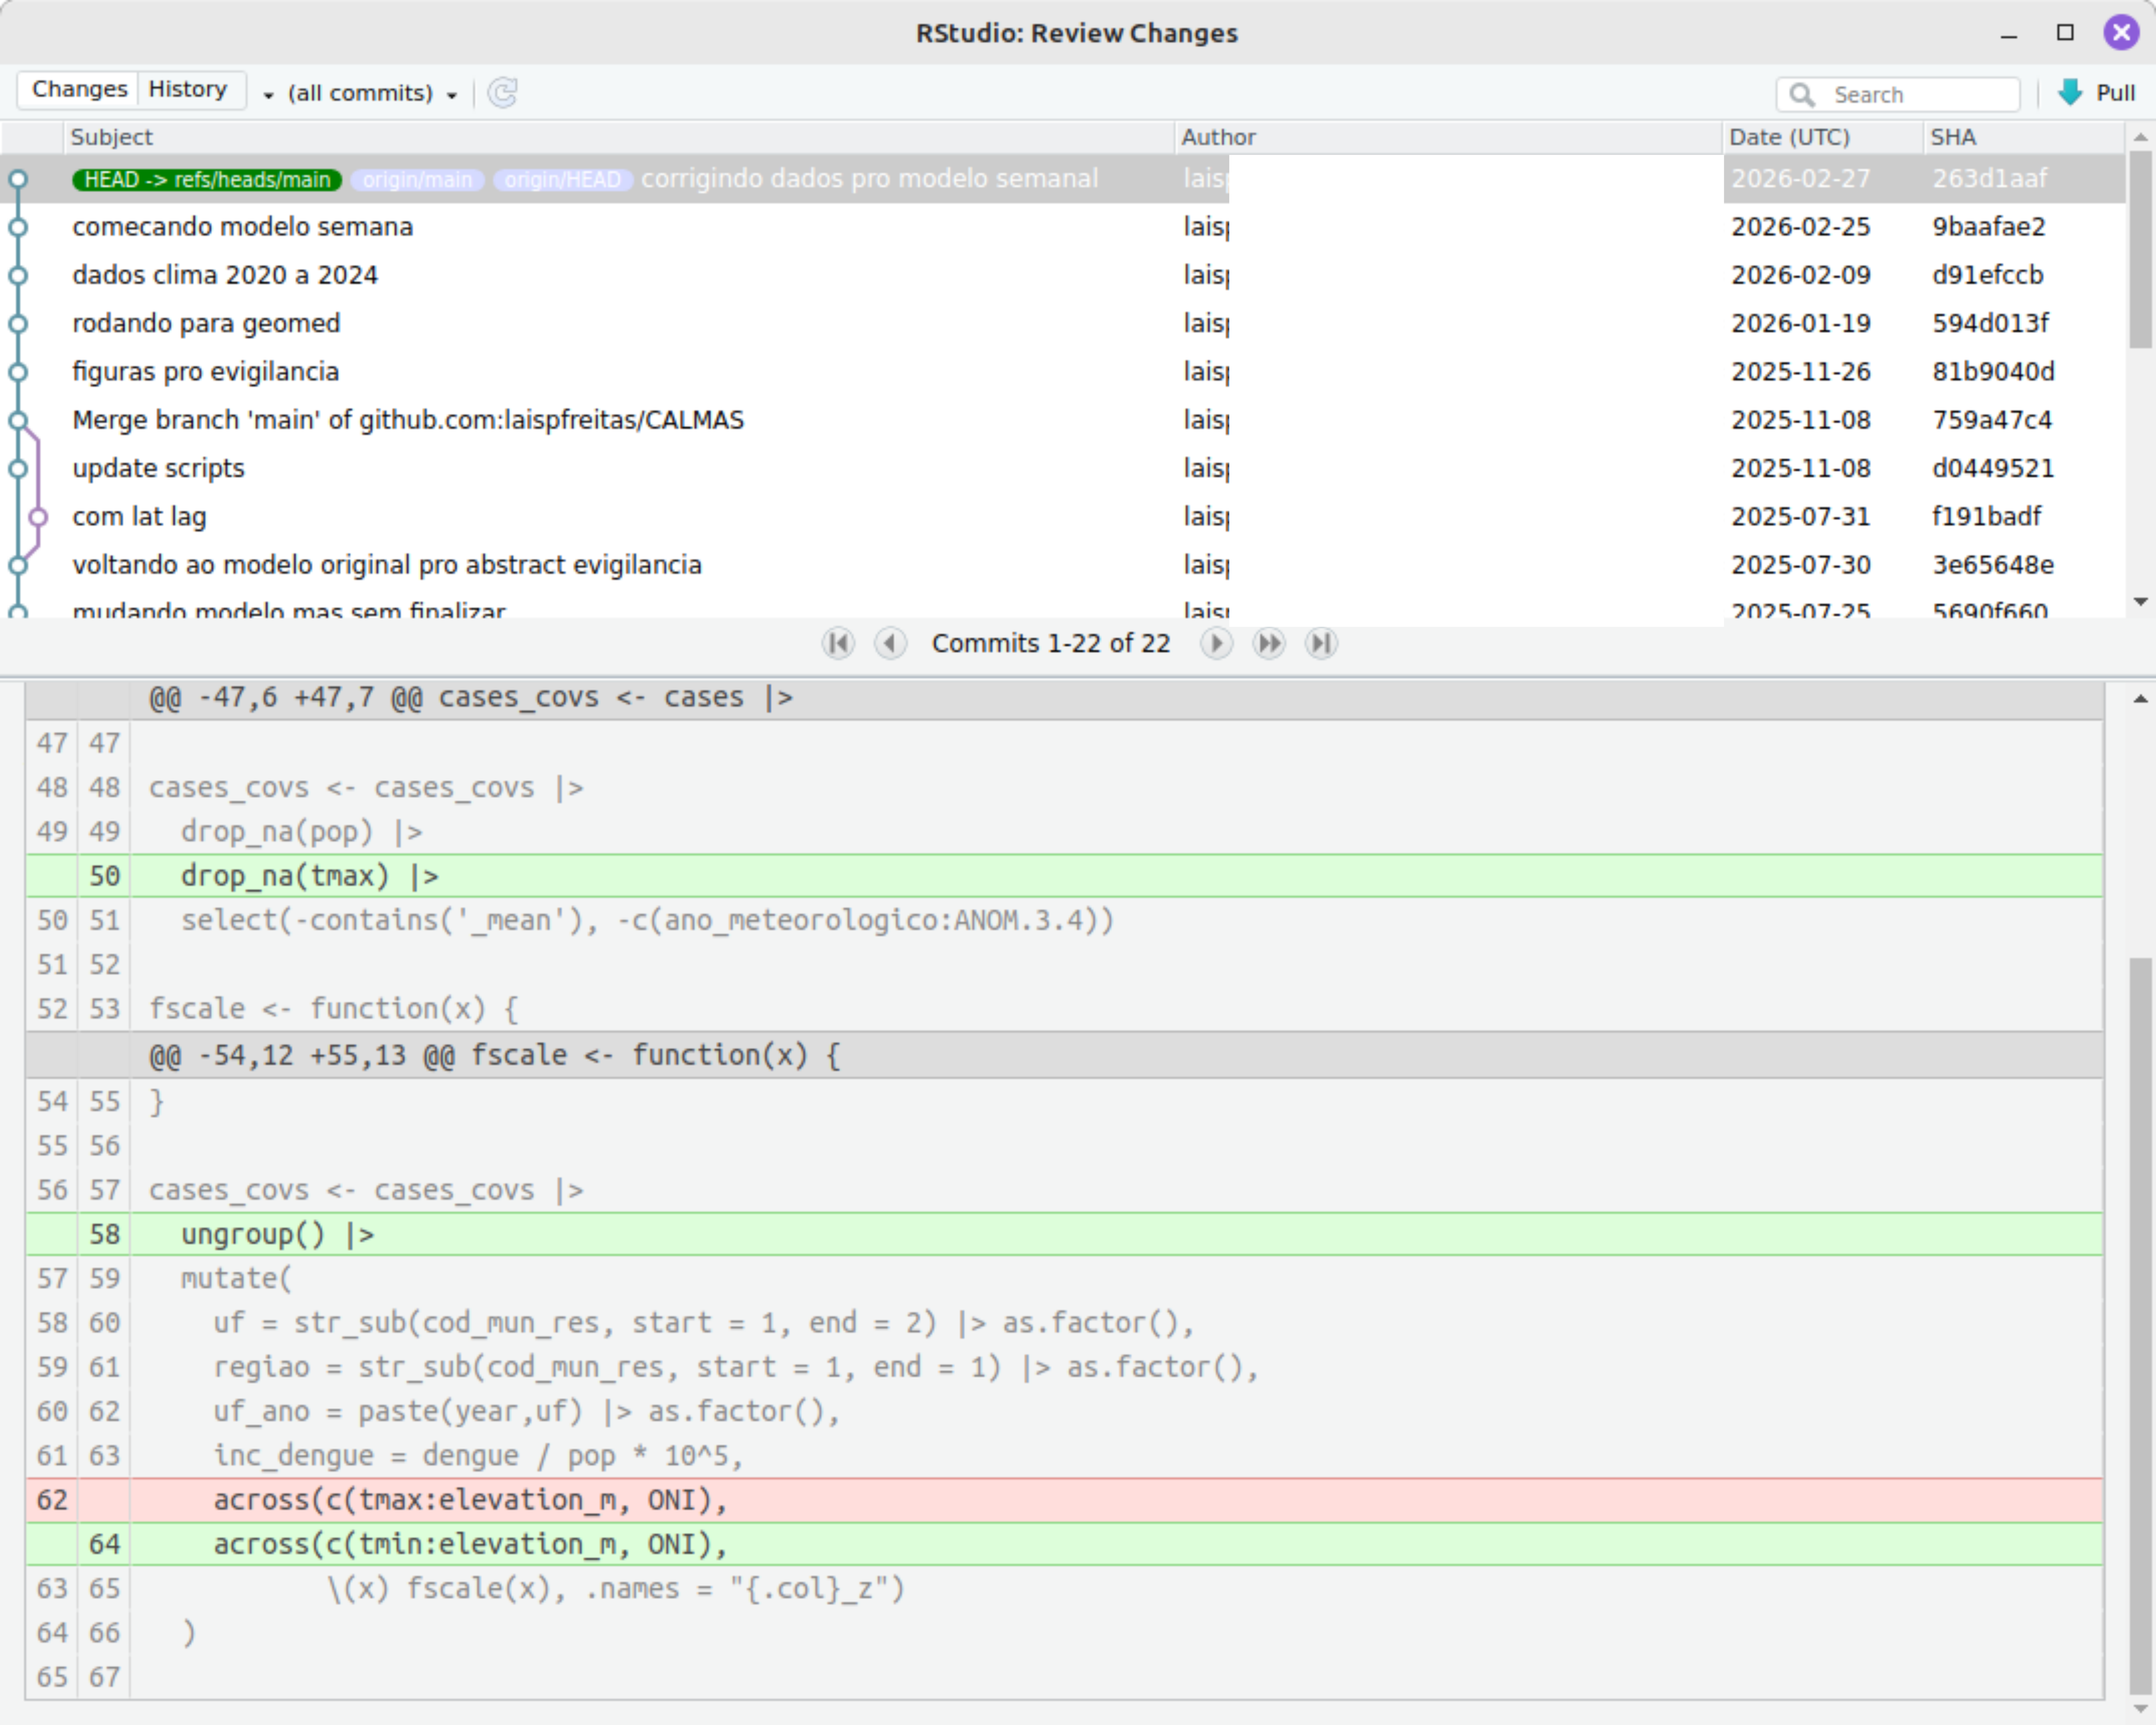Viewport: 2156px width, 1725px height.
Task: Select the 'update scripts' commit row
Action: point(158,468)
